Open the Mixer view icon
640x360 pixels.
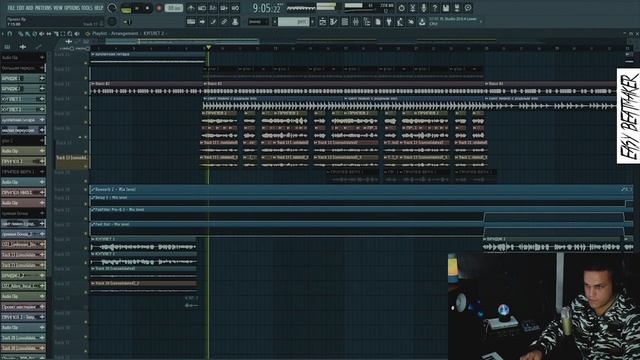[356, 22]
